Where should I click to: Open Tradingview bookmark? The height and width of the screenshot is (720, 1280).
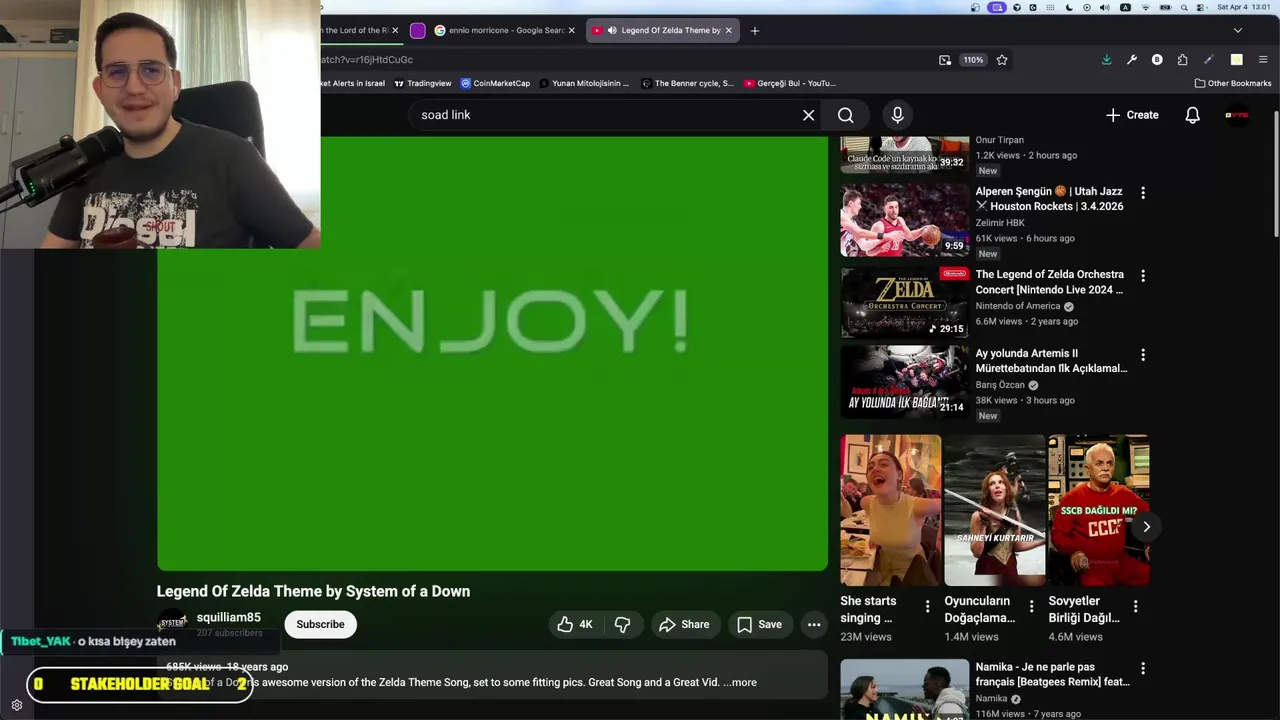click(422, 83)
